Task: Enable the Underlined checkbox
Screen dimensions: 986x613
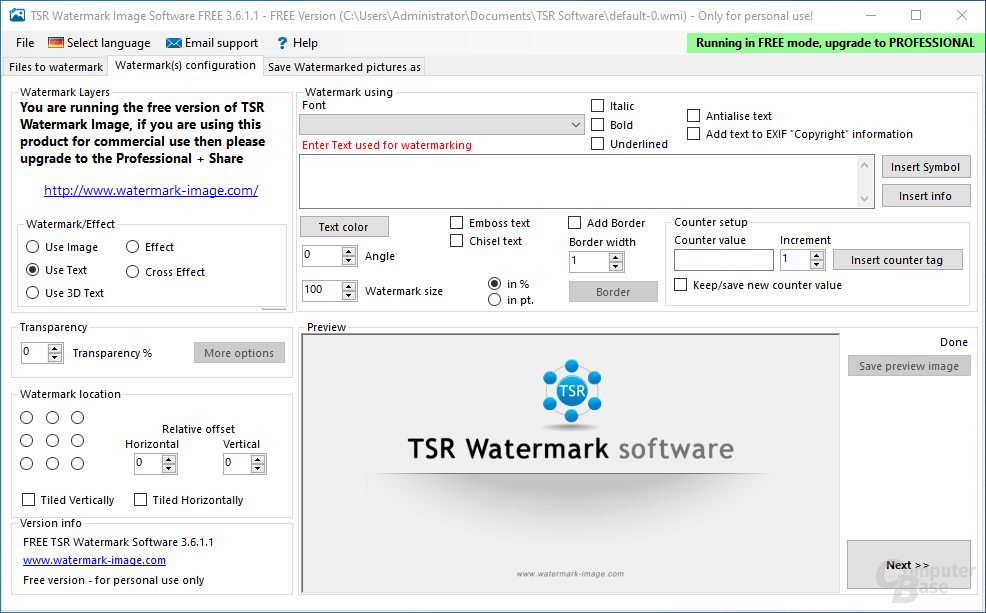Action: pos(597,143)
